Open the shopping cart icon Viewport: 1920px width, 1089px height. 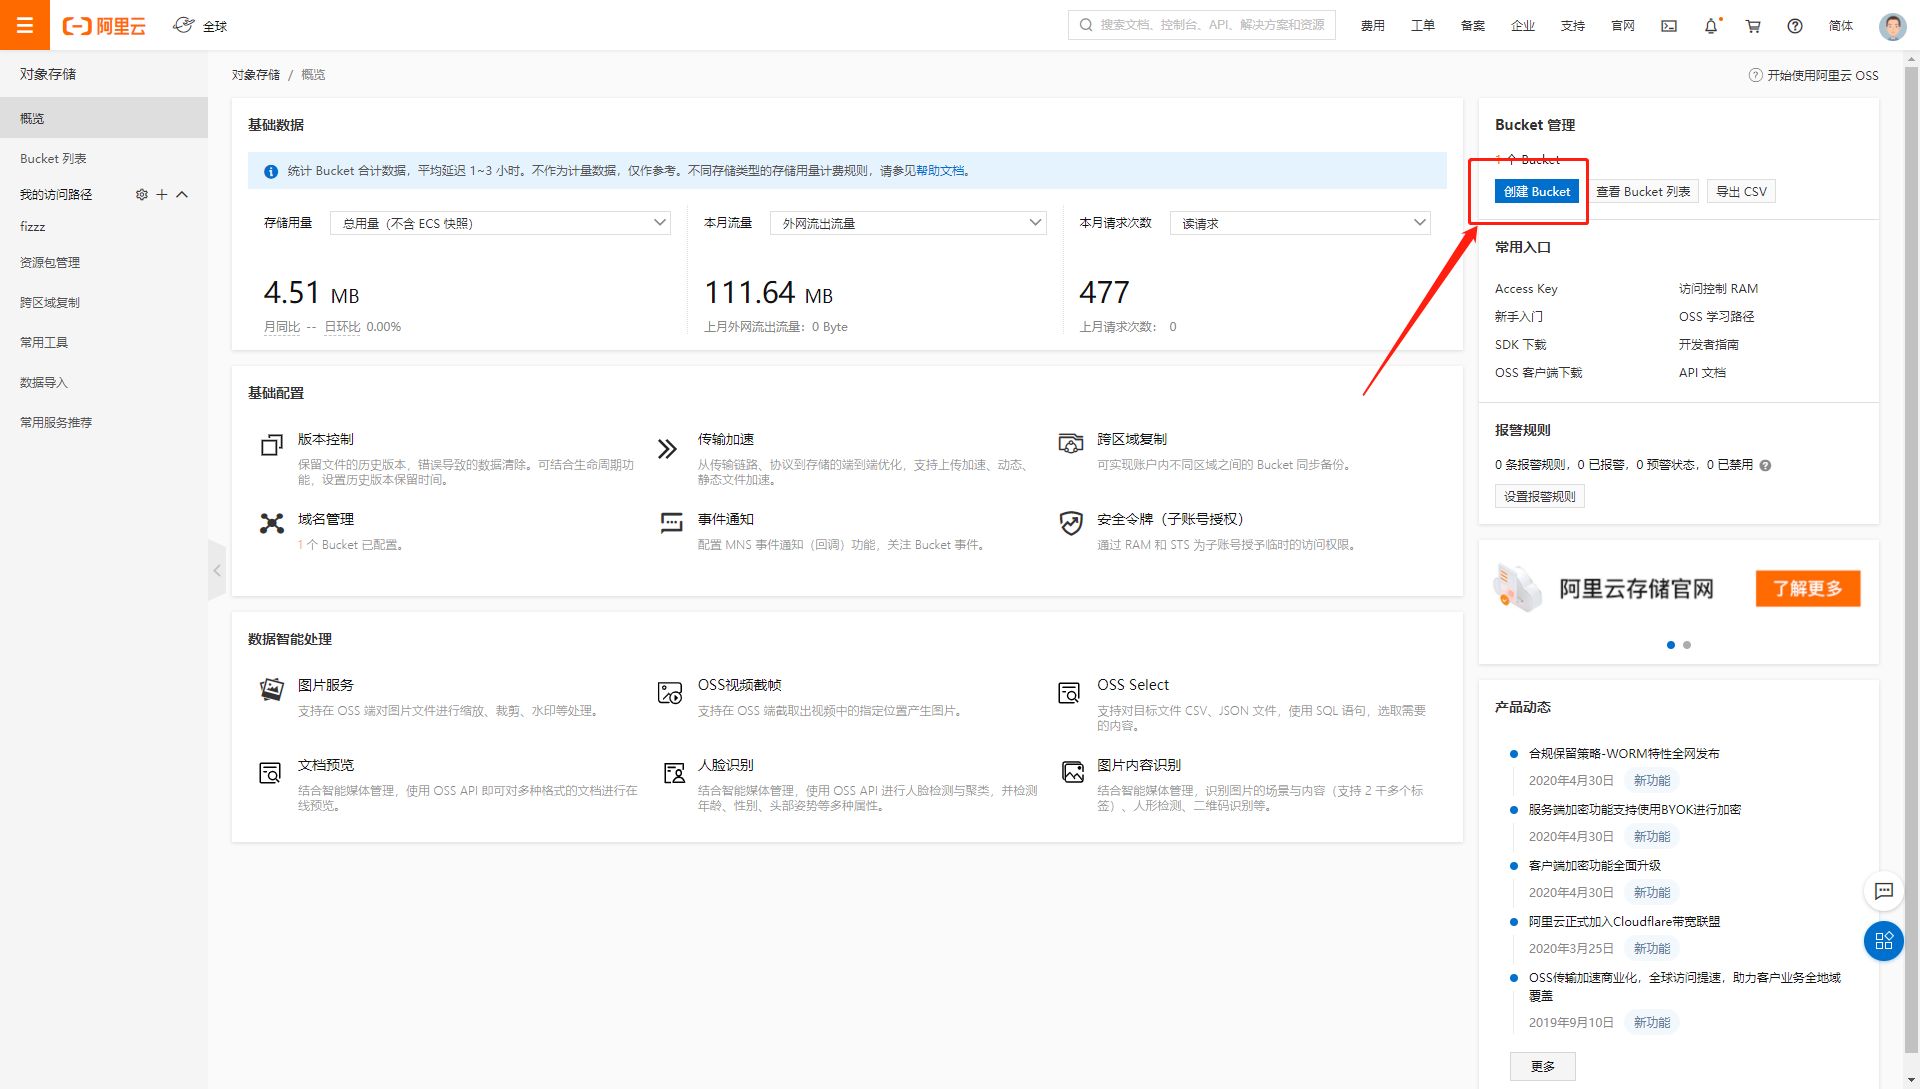[1753, 26]
